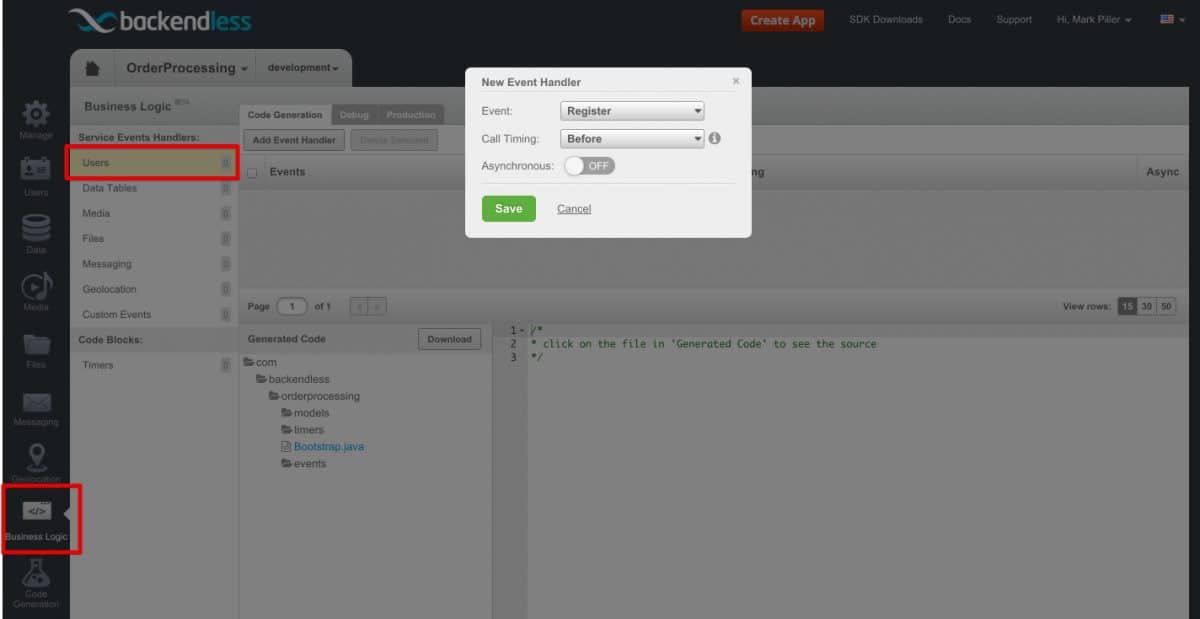Set view rows to 15

click(1127, 306)
